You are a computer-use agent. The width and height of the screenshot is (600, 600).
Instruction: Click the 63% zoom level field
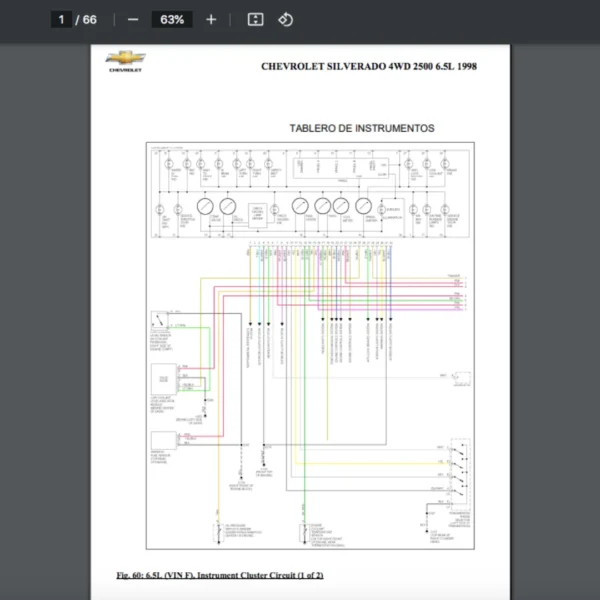tap(171, 19)
